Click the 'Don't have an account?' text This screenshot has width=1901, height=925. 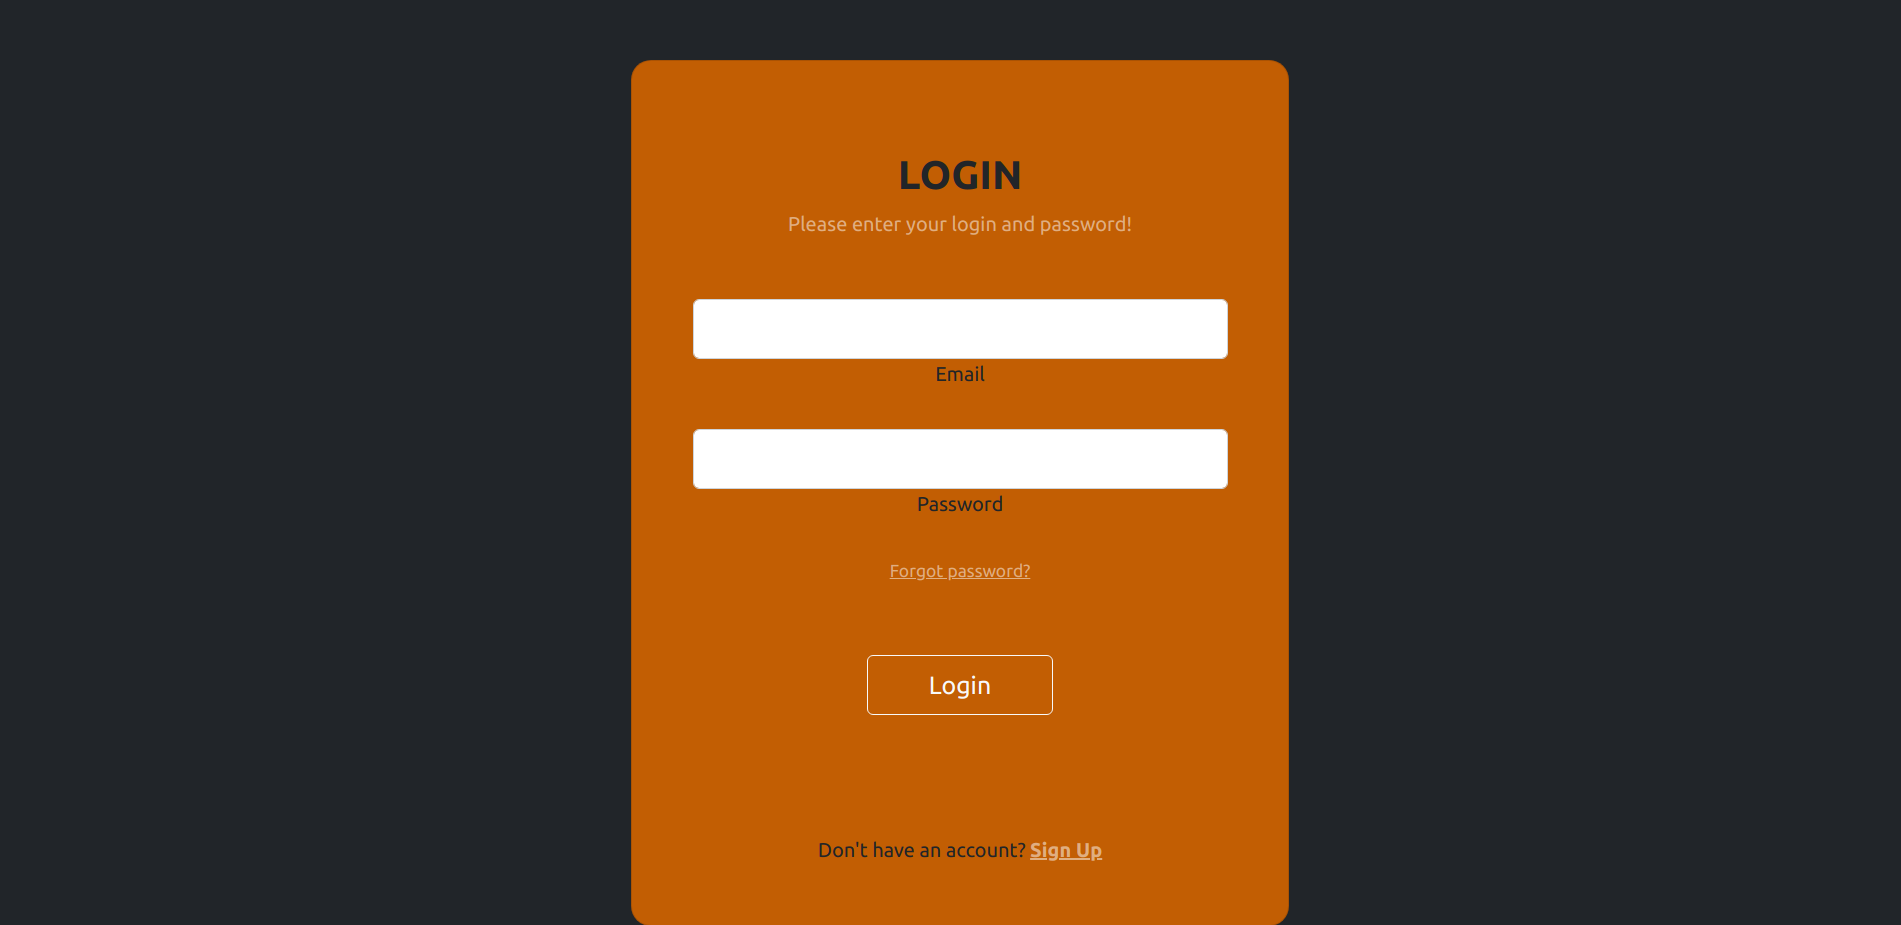click(x=922, y=850)
